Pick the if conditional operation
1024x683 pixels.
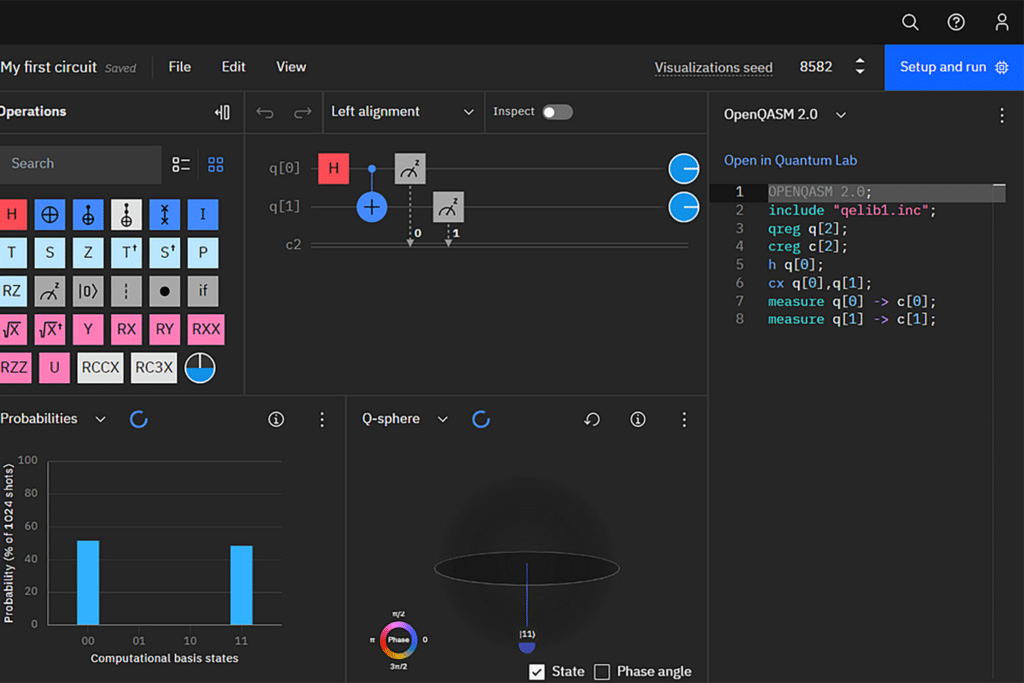(203, 291)
